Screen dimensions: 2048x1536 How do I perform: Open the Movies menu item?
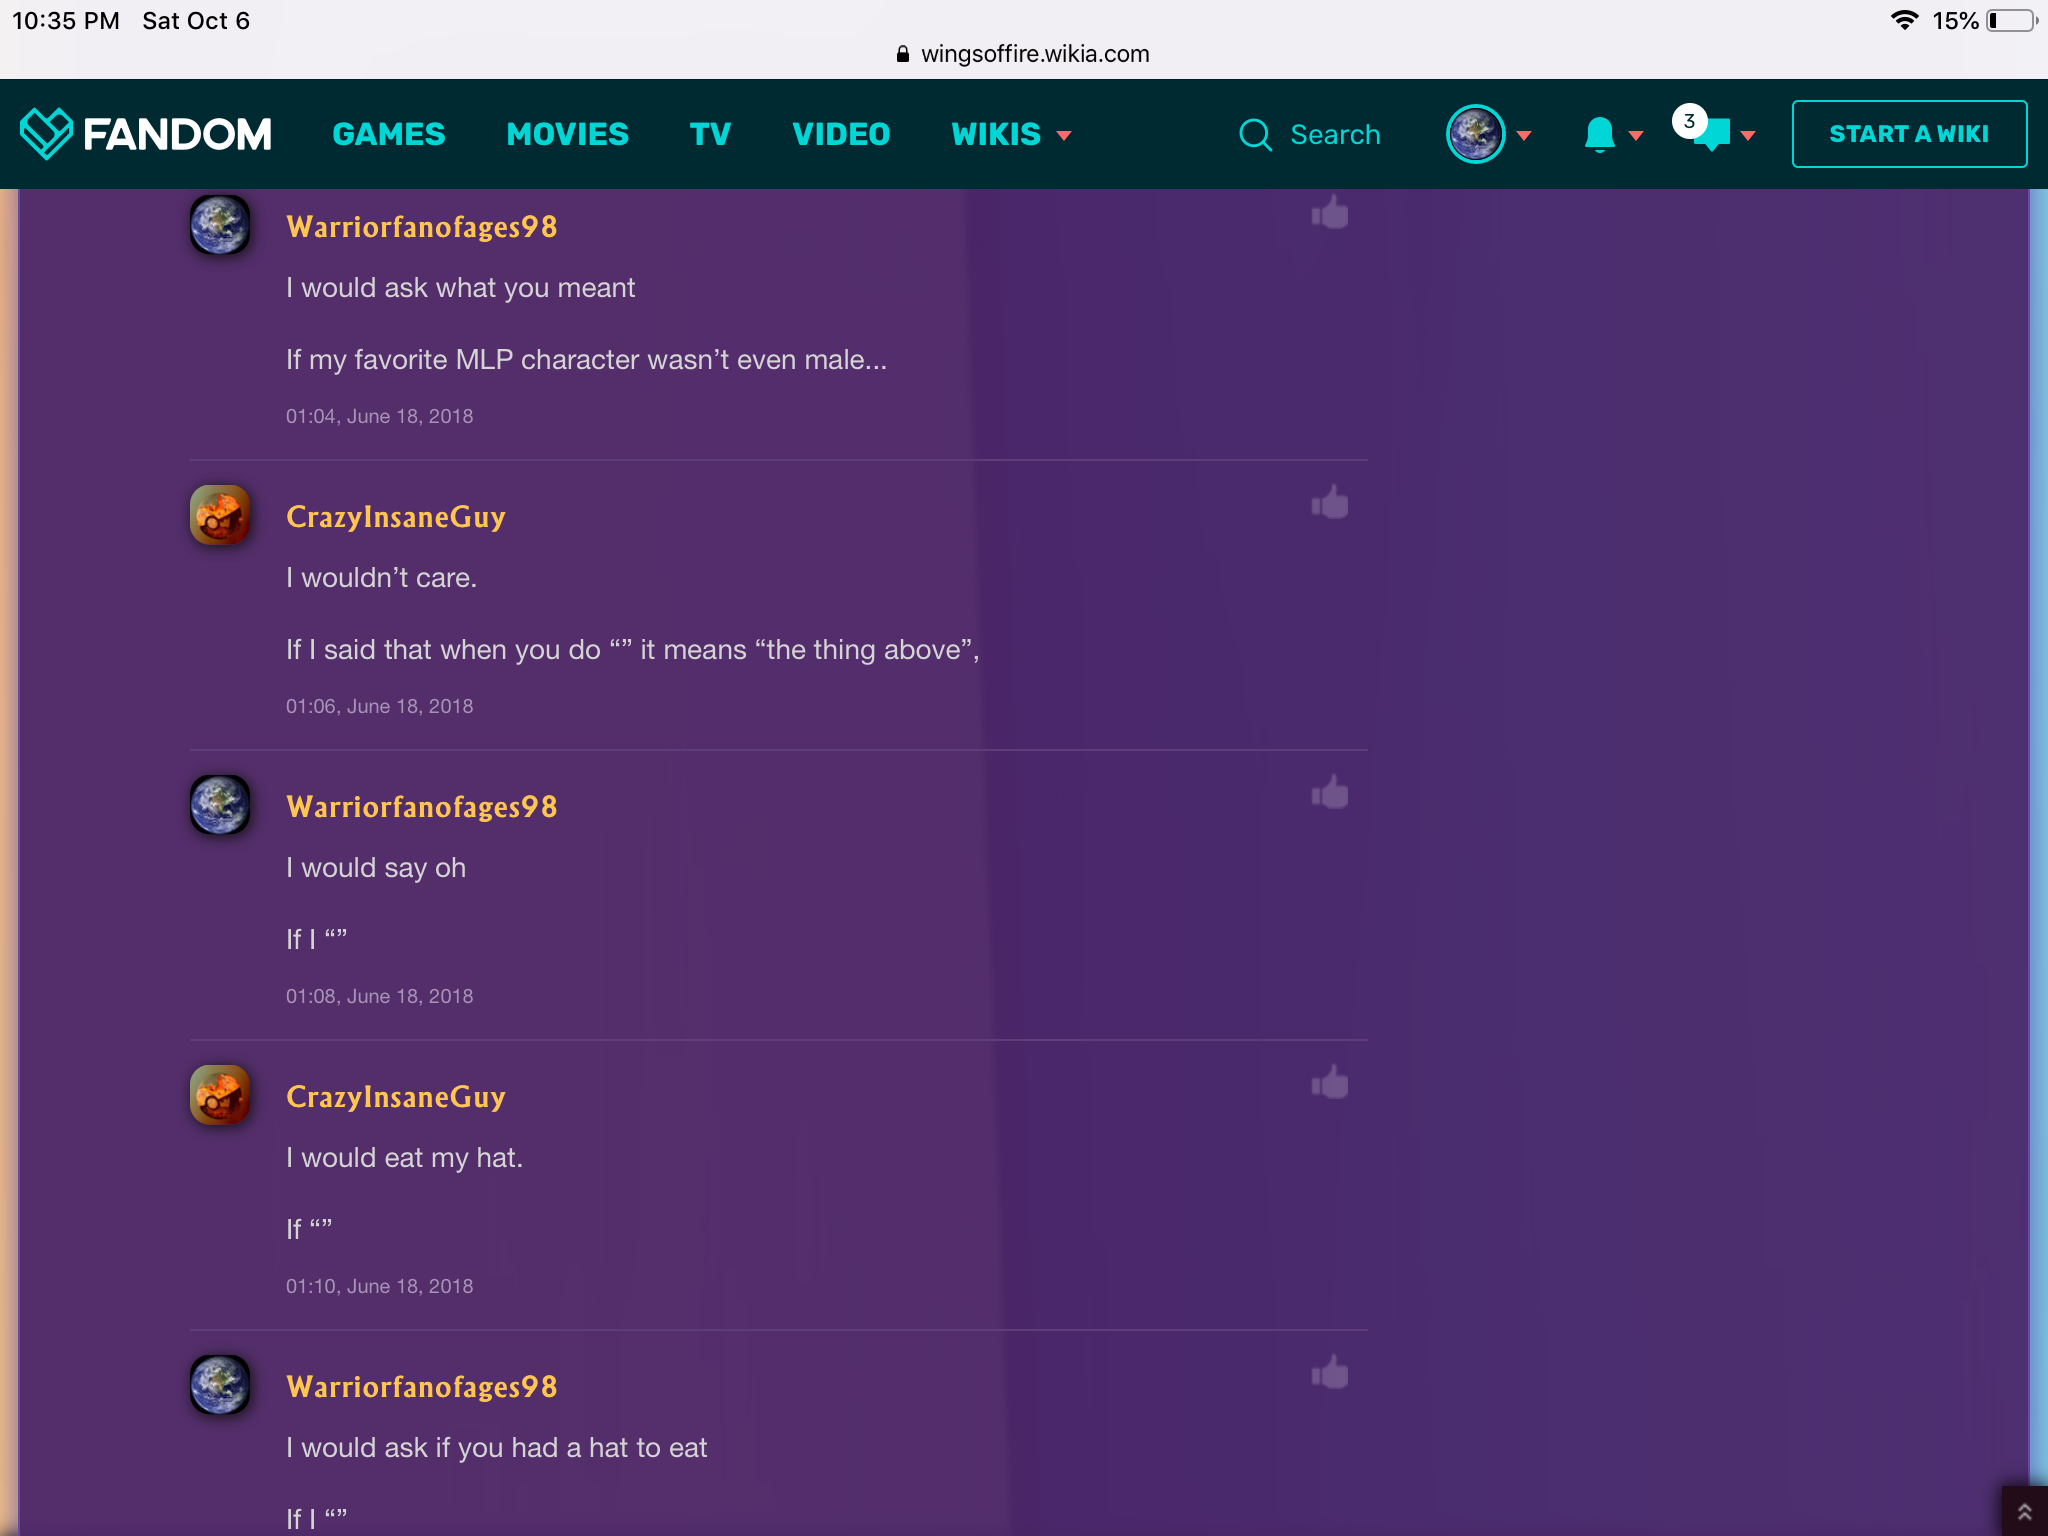567,134
